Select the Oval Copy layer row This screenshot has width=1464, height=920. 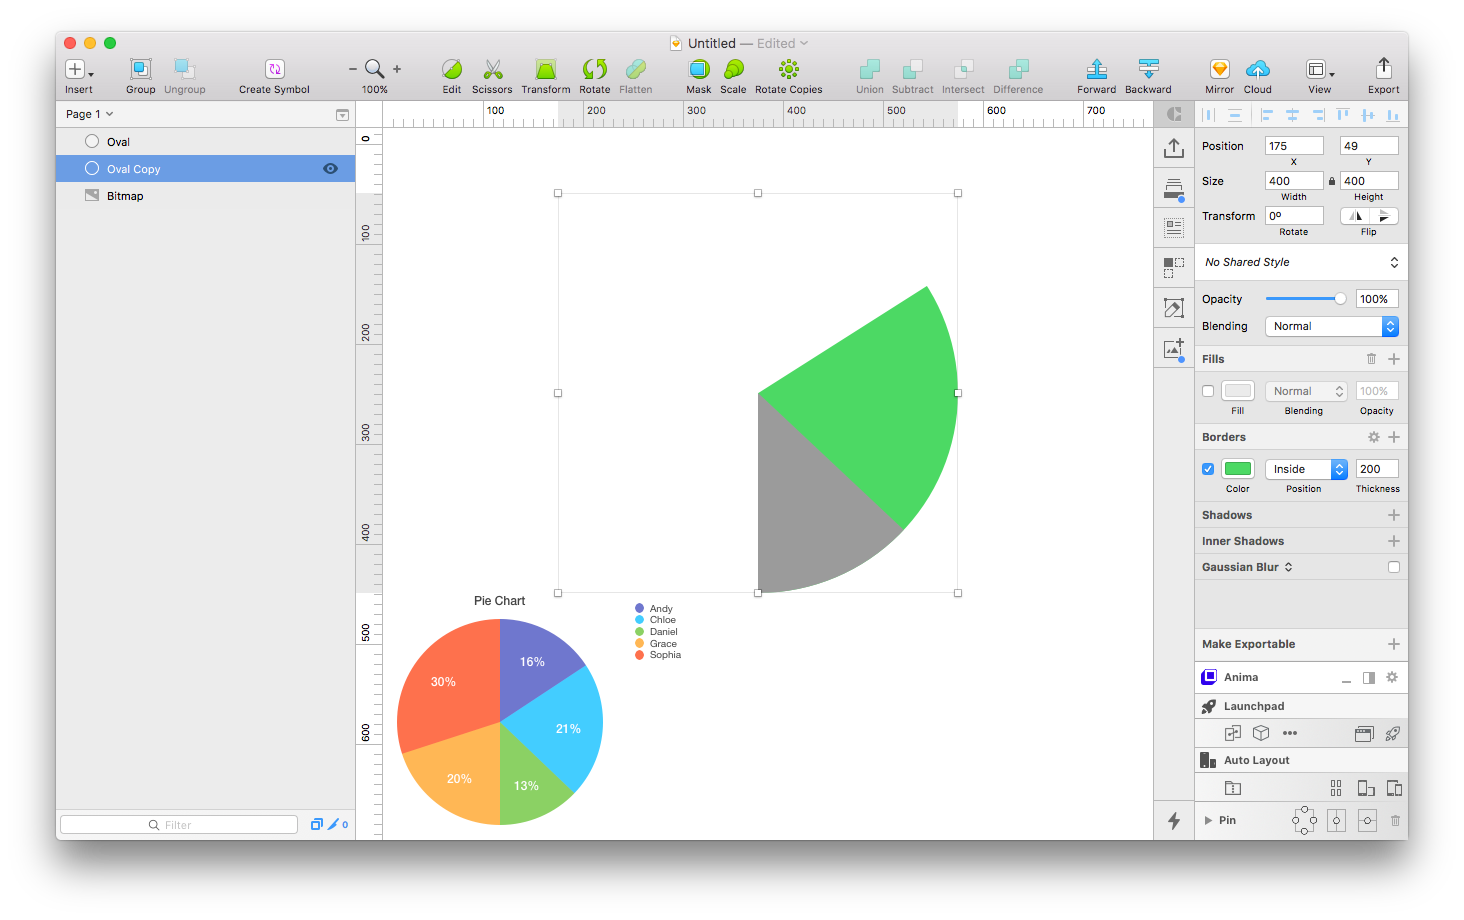click(x=205, y=169)
